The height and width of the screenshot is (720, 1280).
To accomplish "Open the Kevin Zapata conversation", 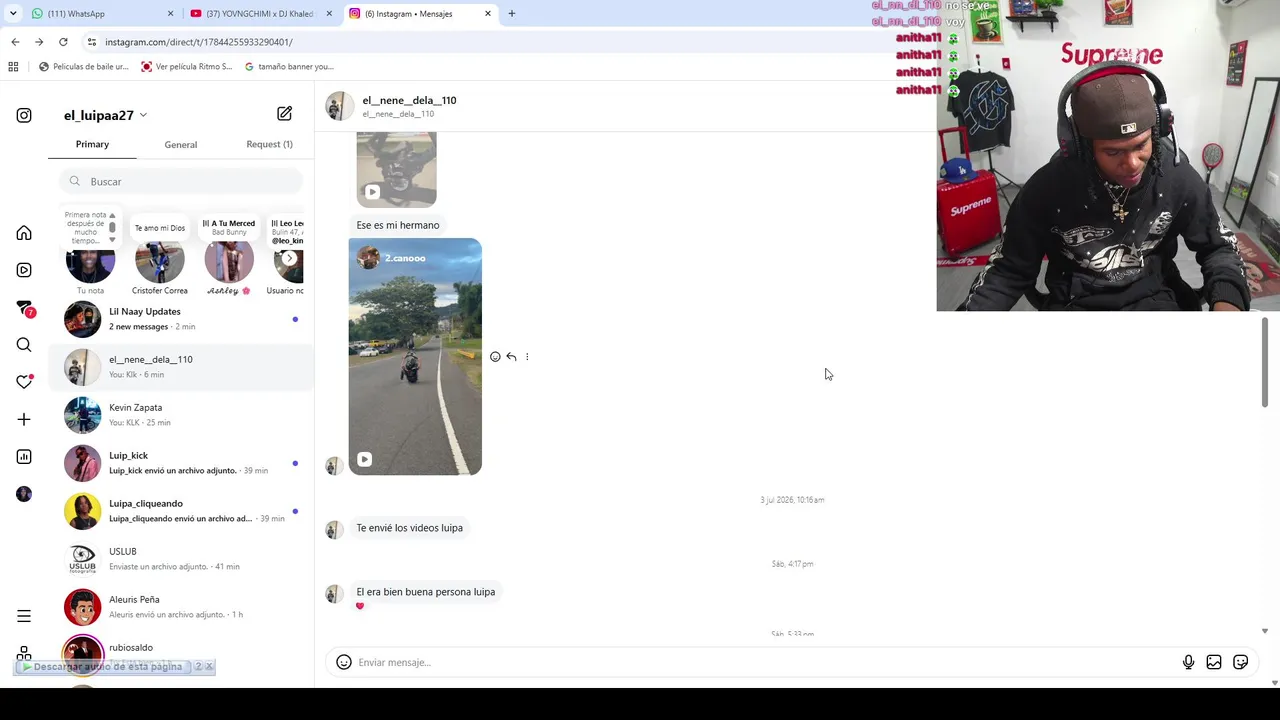I will (181, 415).
